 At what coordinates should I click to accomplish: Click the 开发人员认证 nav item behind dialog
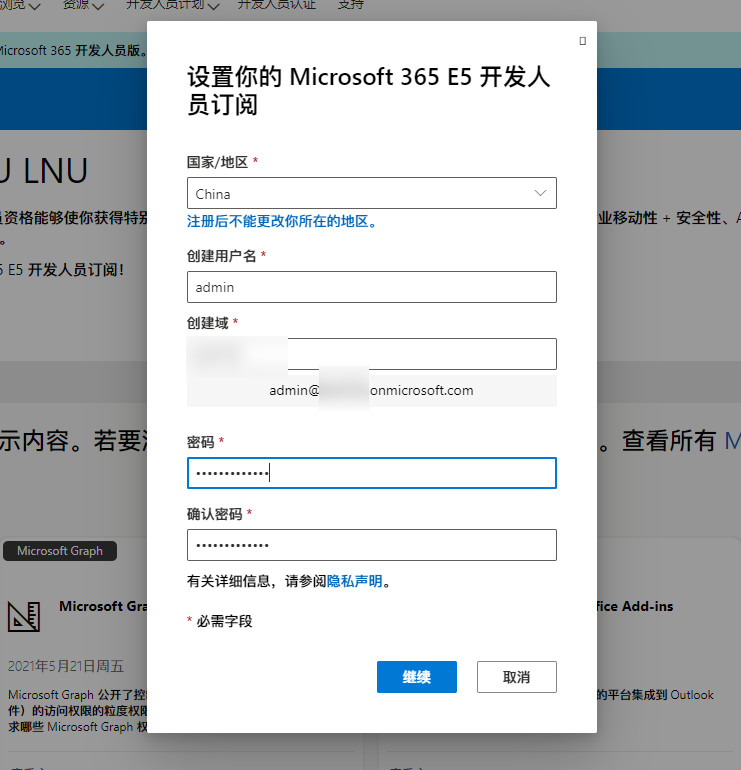(276, 5)
